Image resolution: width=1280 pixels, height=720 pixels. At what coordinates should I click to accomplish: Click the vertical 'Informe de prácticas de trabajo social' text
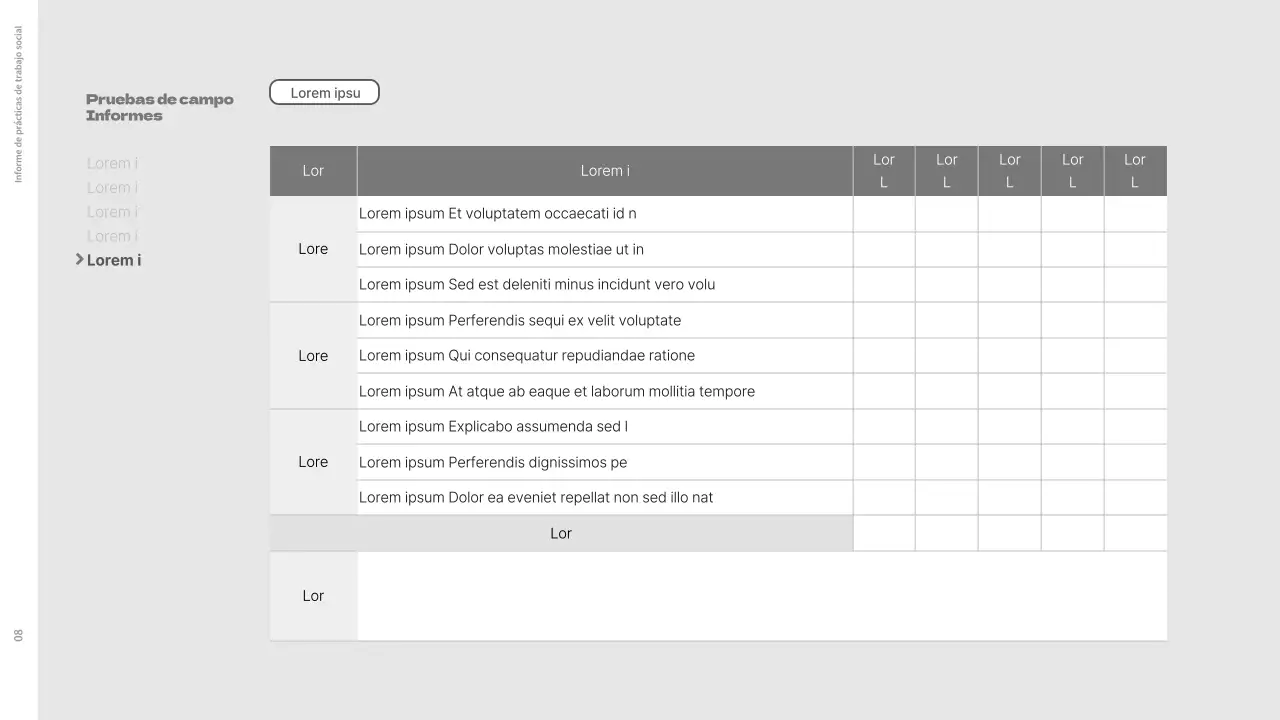tap(18, 105)
